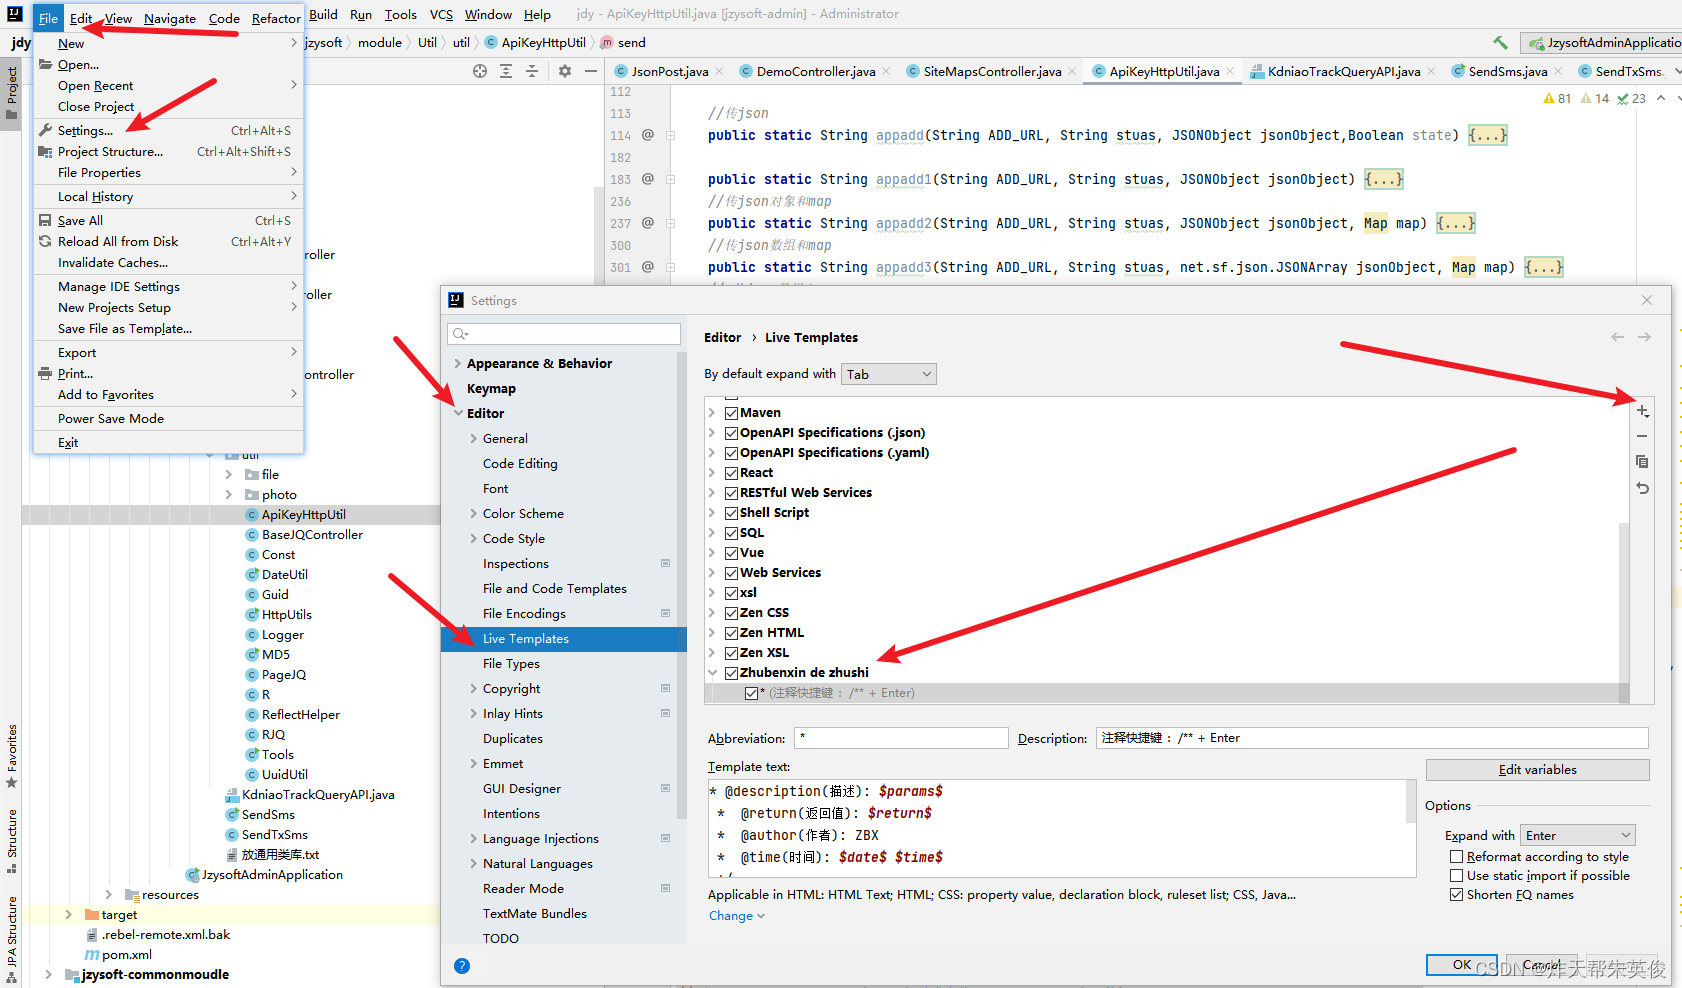Open the Refactor menu in menu bar
The width and height of the screenshot is (1682, 988).
coord(276,18)
